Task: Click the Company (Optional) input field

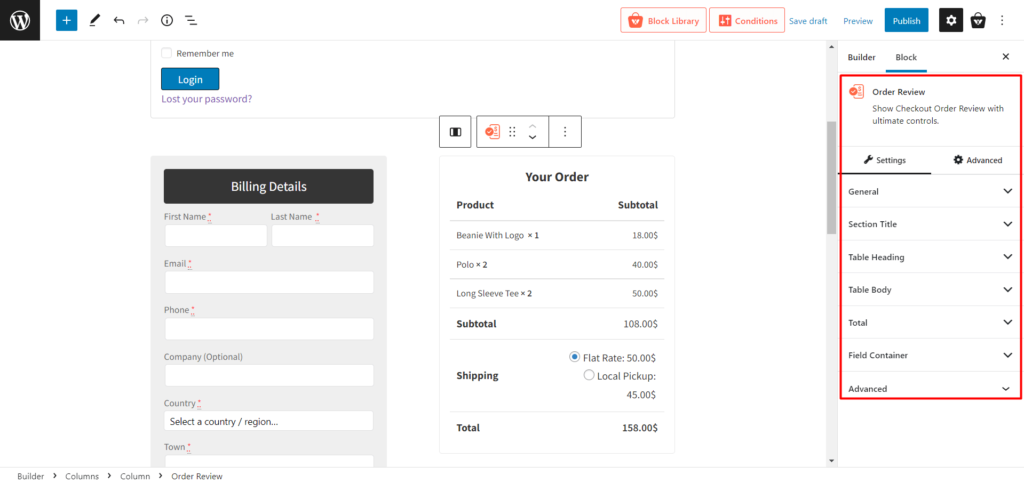Action: [x=269, y=375]
